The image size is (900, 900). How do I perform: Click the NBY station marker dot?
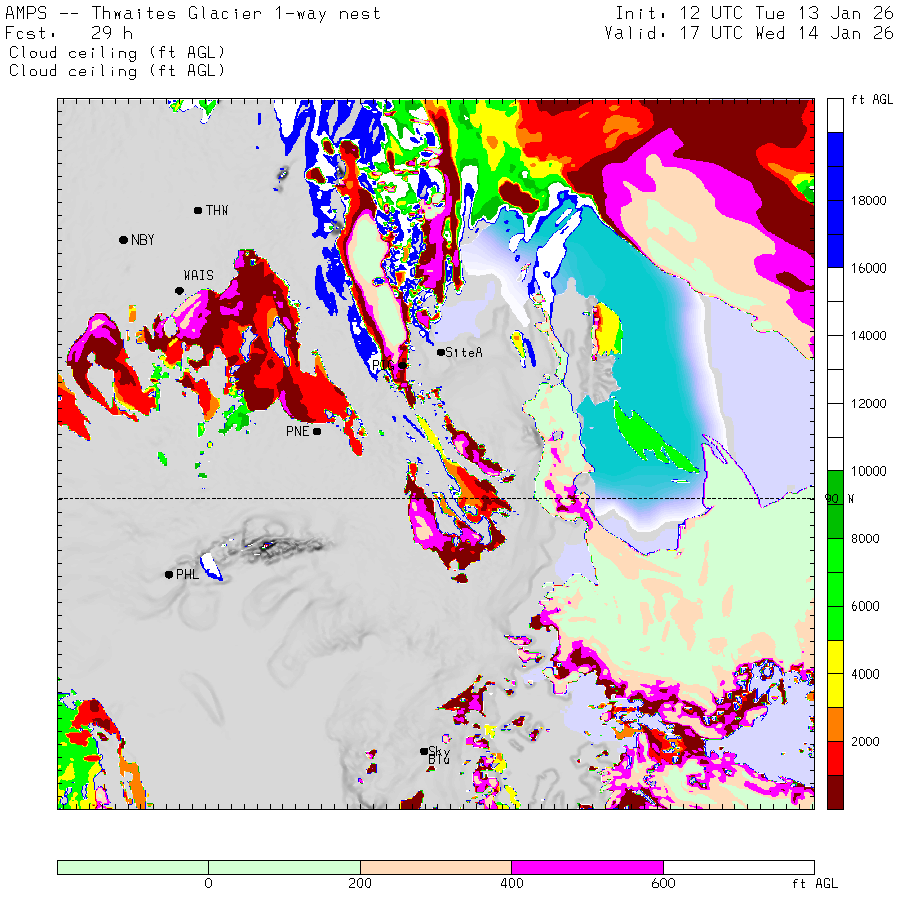pos(123,240)
